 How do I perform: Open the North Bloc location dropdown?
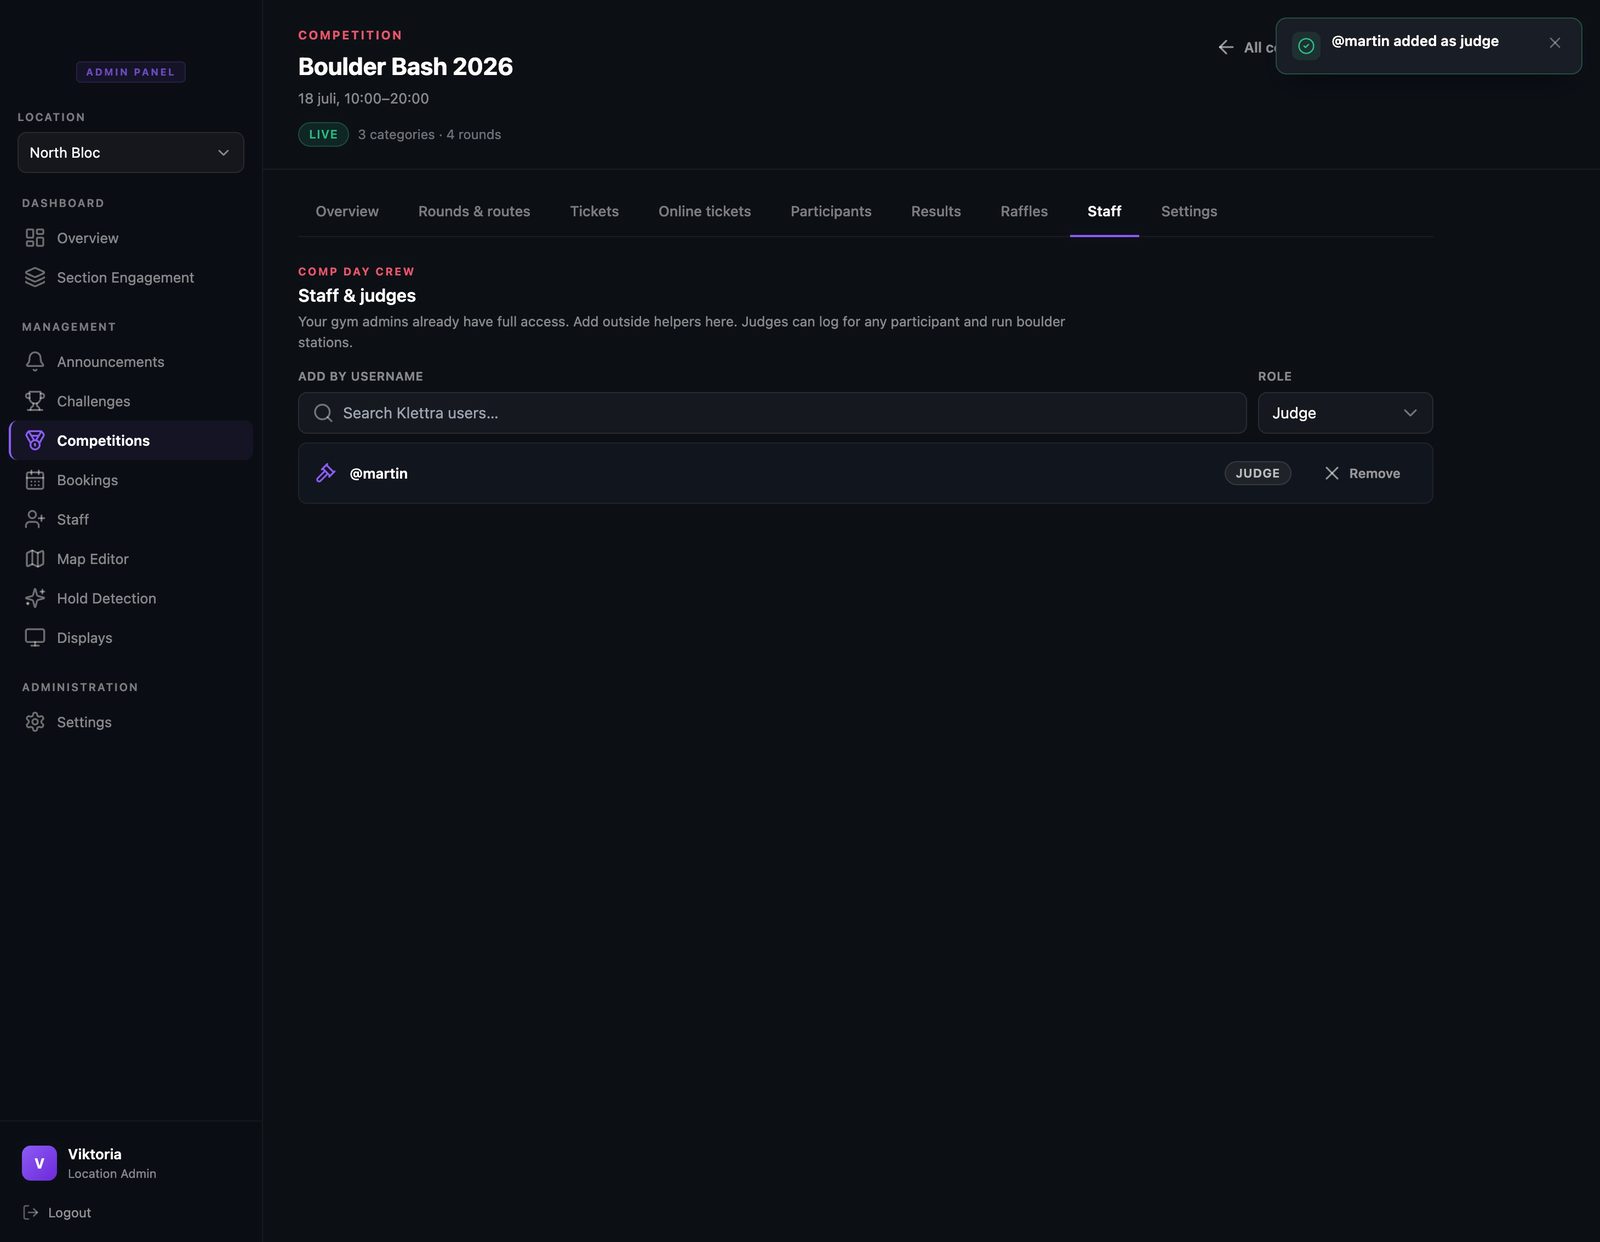pos(131,152)
